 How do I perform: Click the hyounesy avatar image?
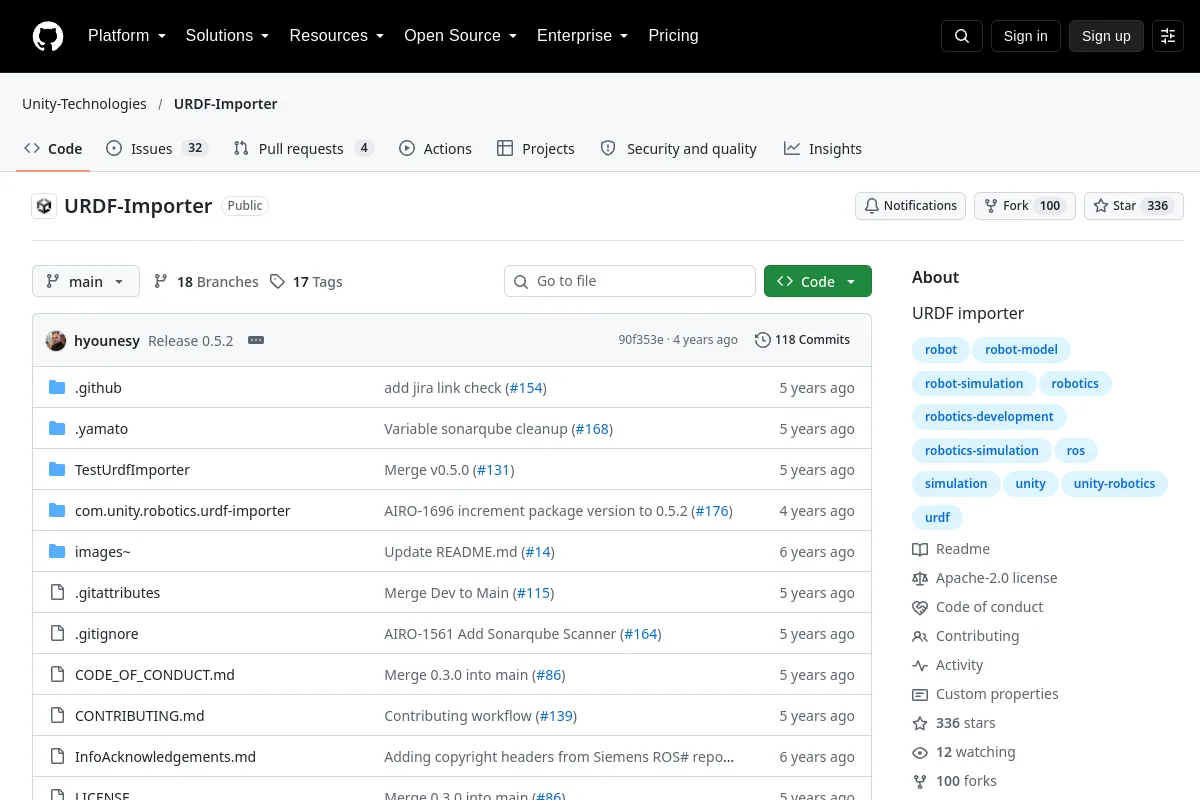(x=56, y=340)
